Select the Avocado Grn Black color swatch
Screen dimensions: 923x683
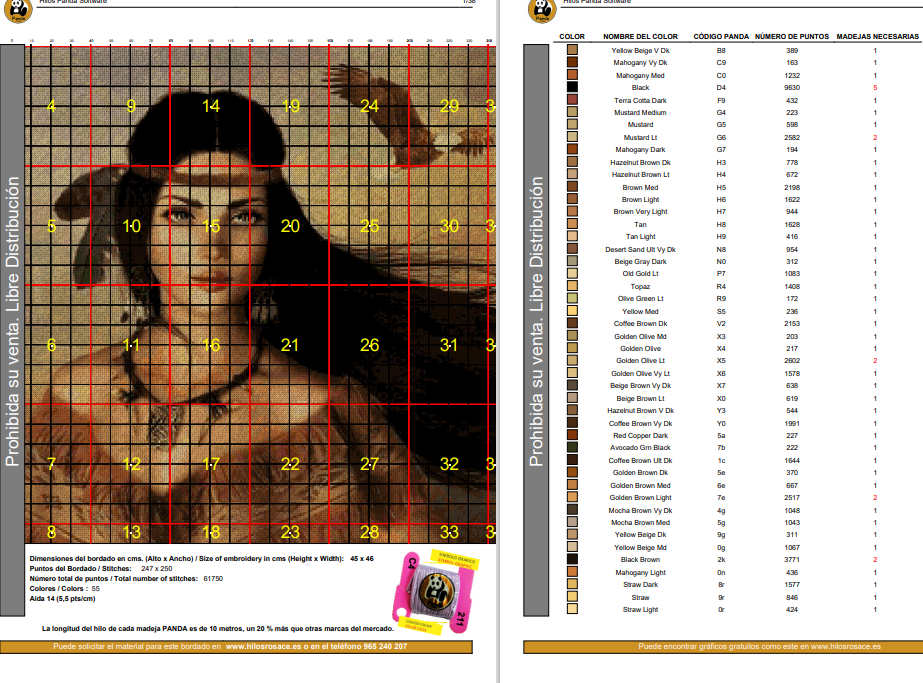tap(572, 447)
